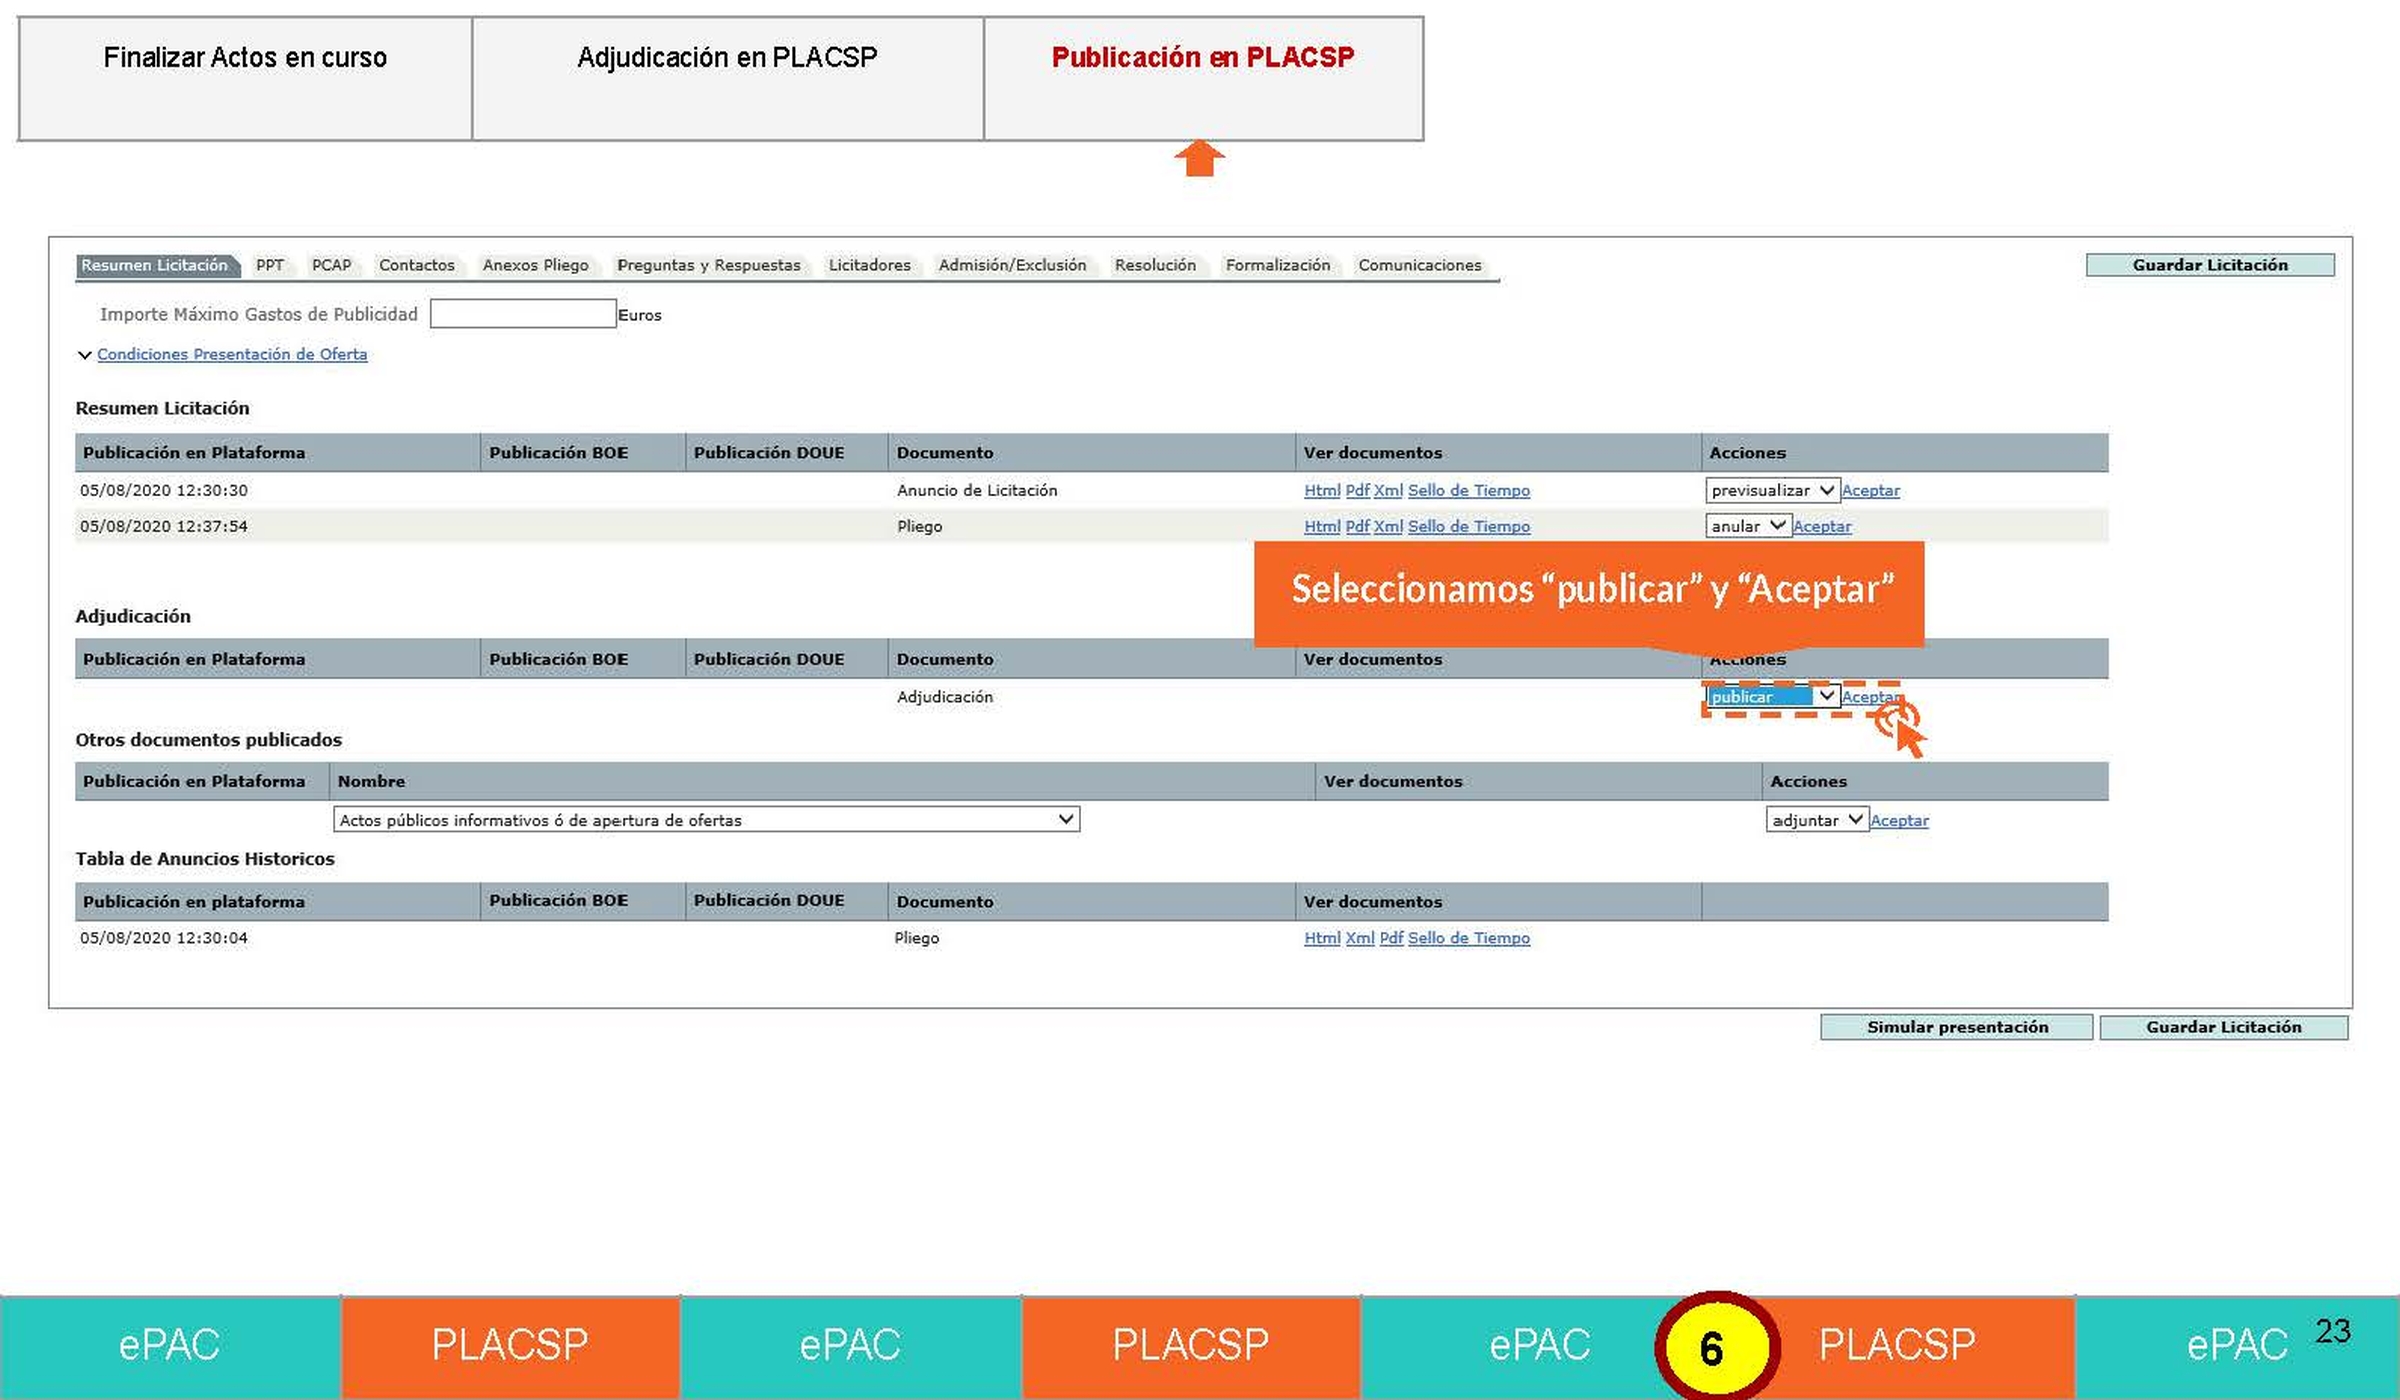
Task: Open the anular actions dropdown for Pliego
Action: coord(1748,526)
